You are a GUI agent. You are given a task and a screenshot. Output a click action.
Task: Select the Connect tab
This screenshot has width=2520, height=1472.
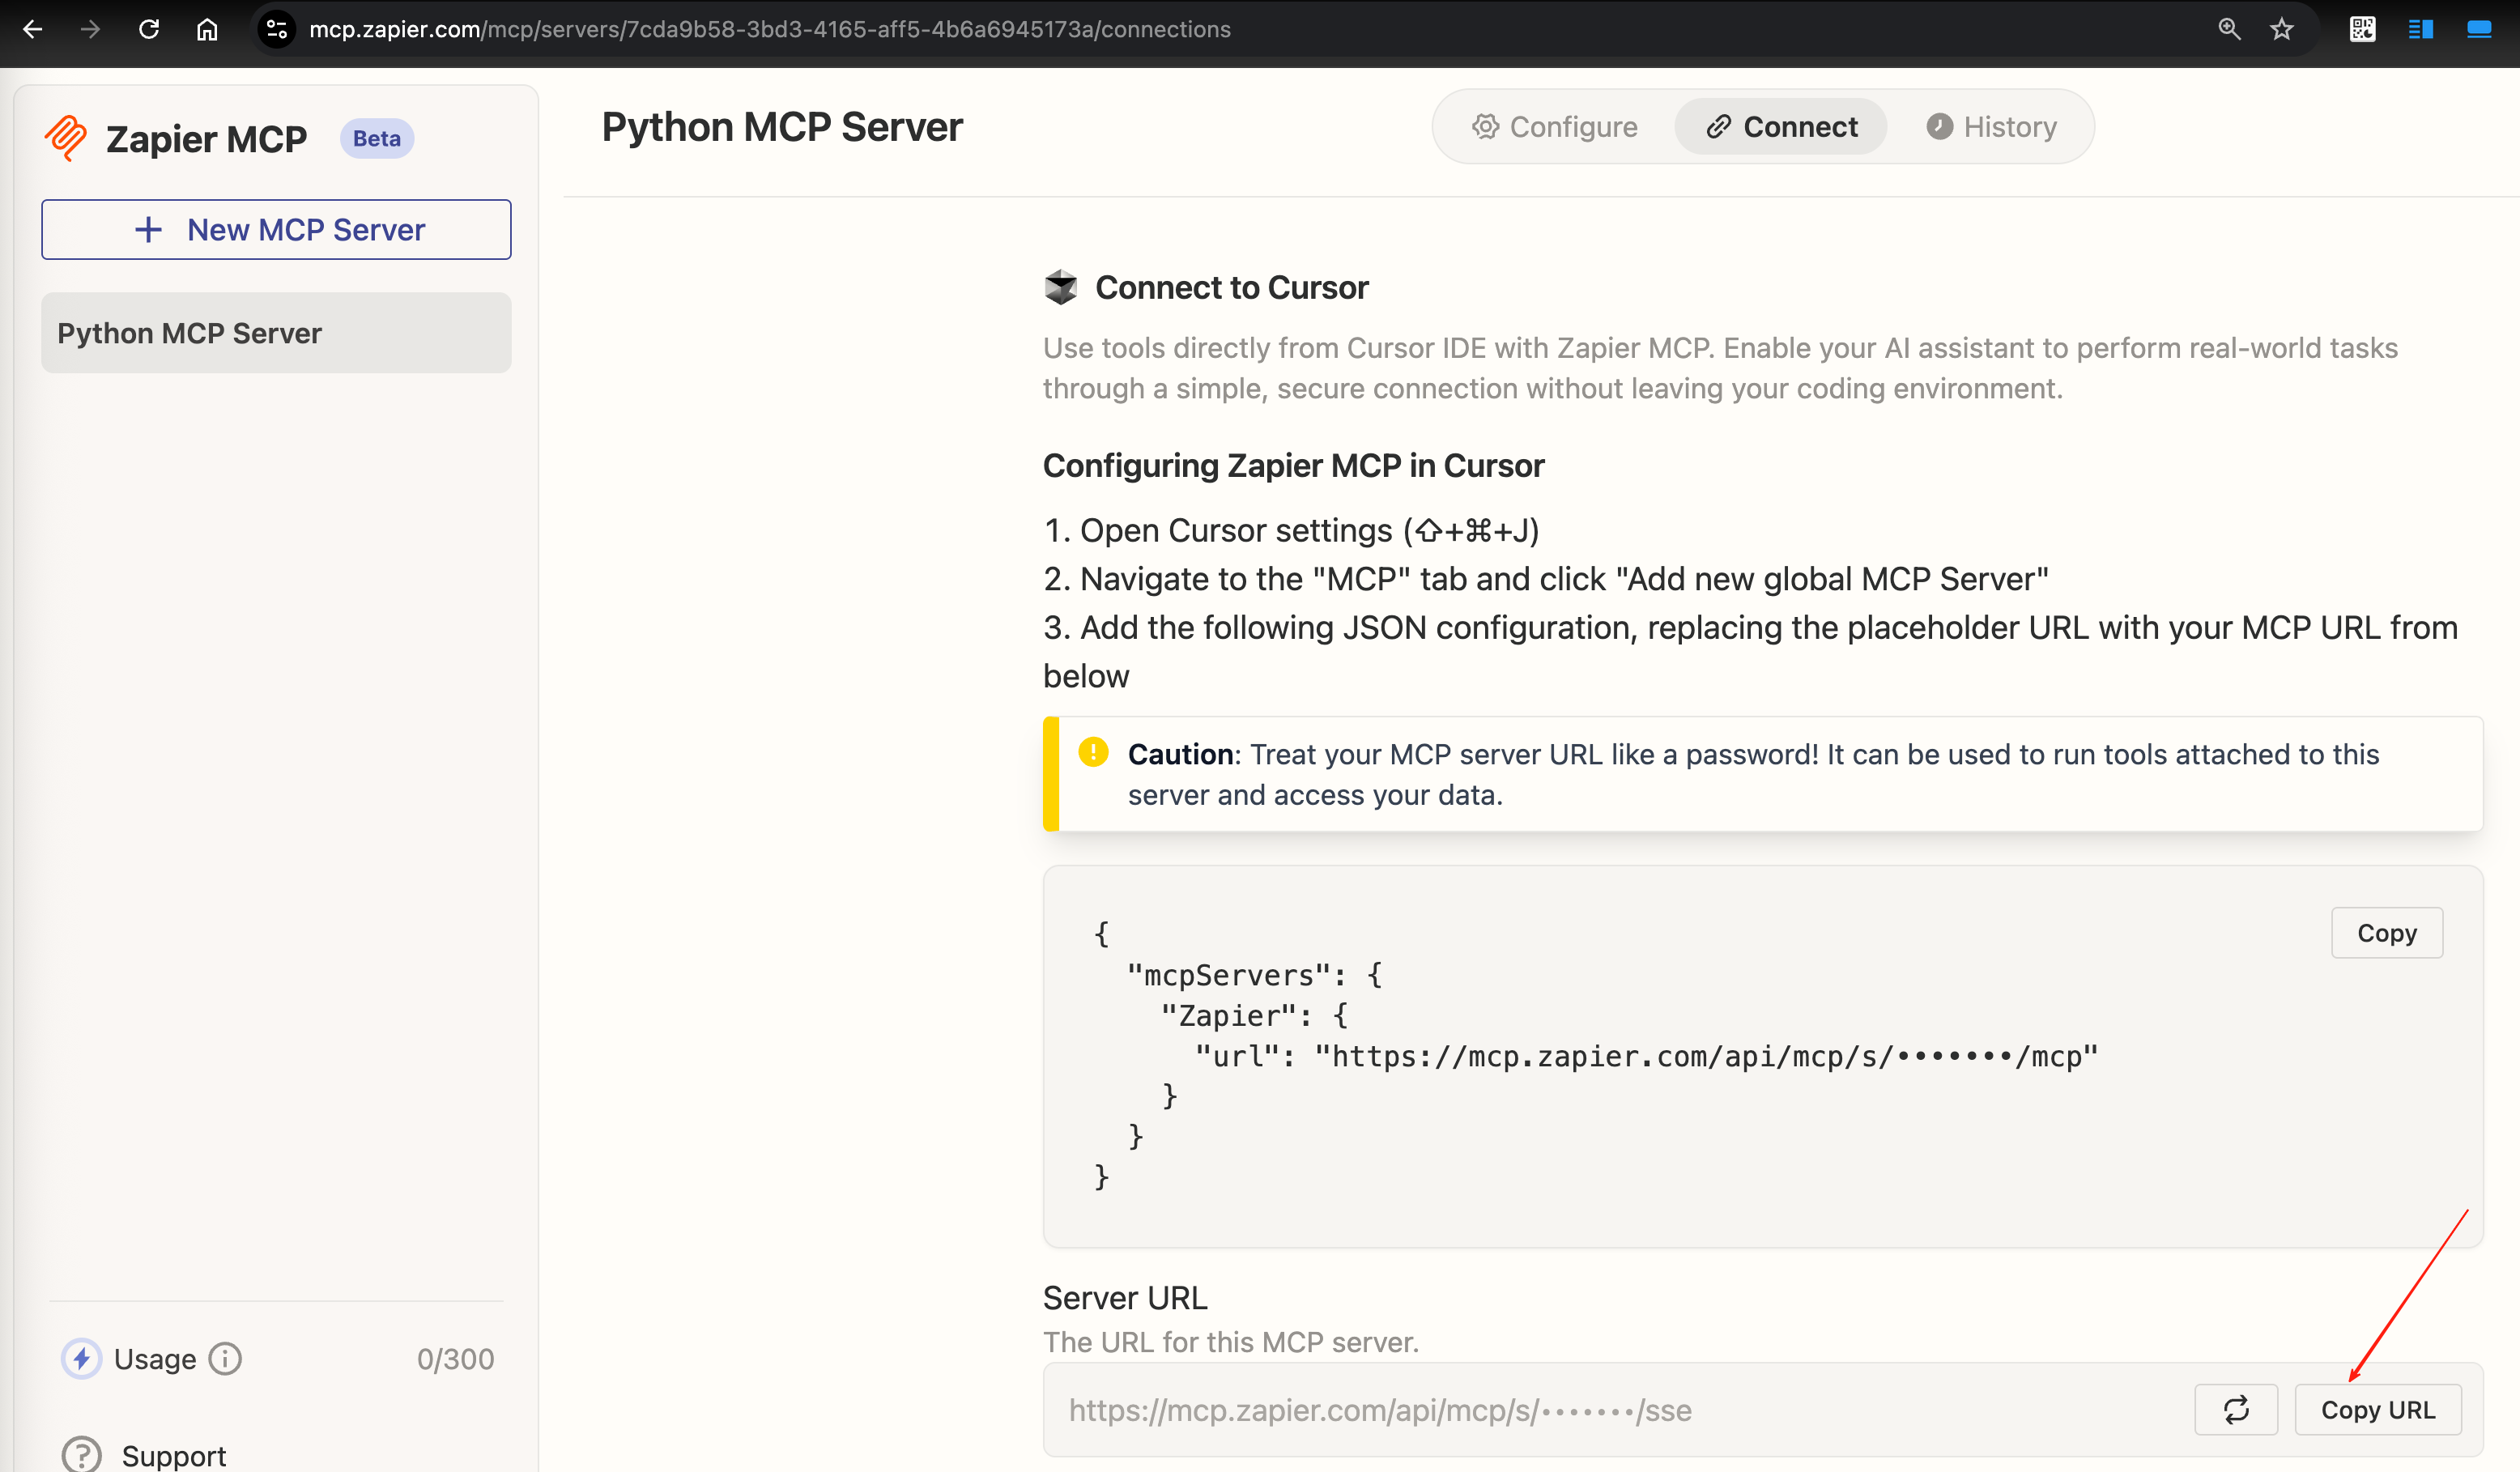1781,127
